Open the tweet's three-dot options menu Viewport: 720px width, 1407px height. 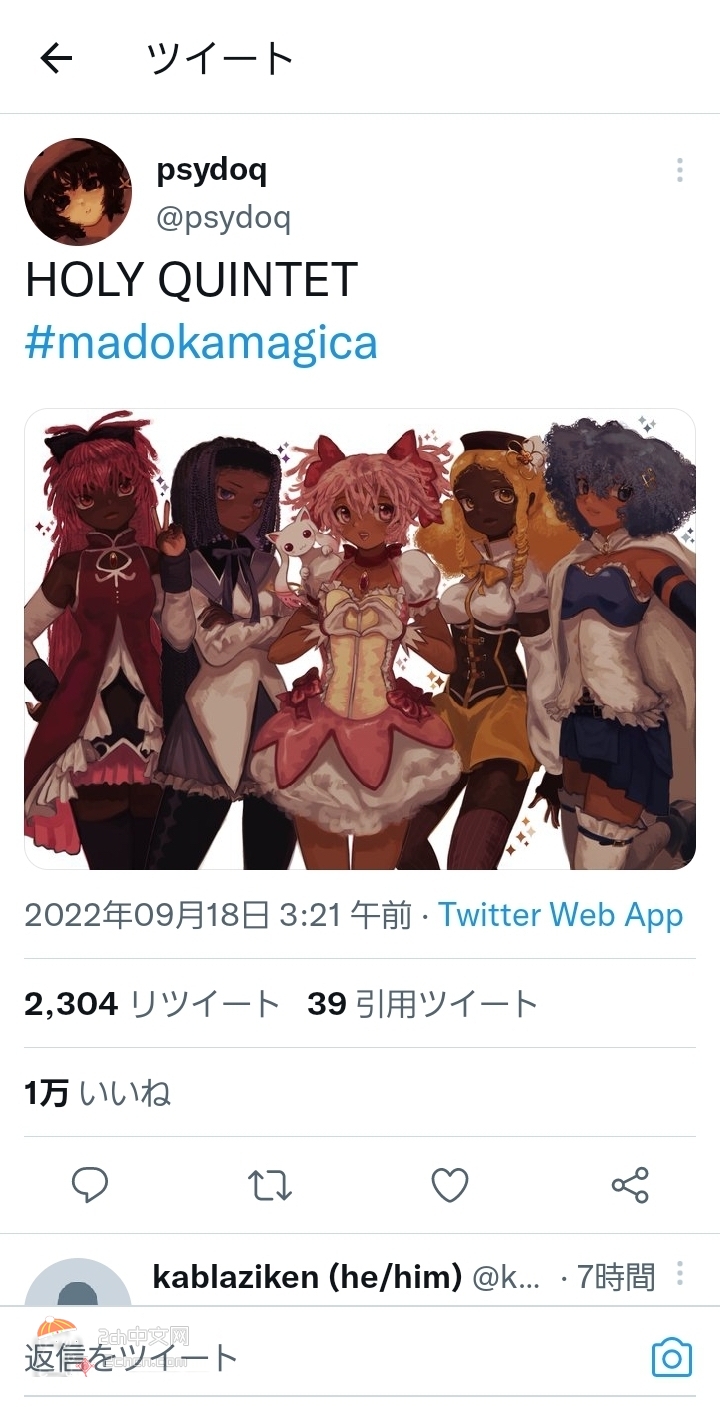point(680,171)
